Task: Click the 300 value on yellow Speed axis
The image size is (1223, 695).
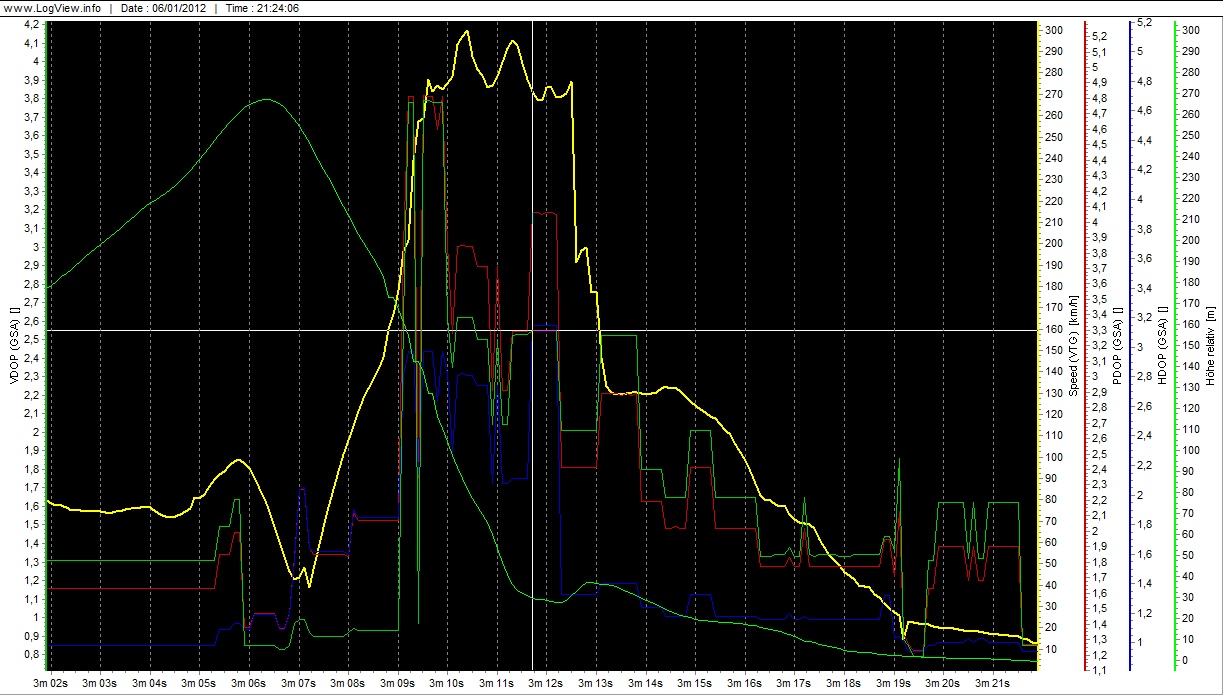Action: [x=1053, y=30]
